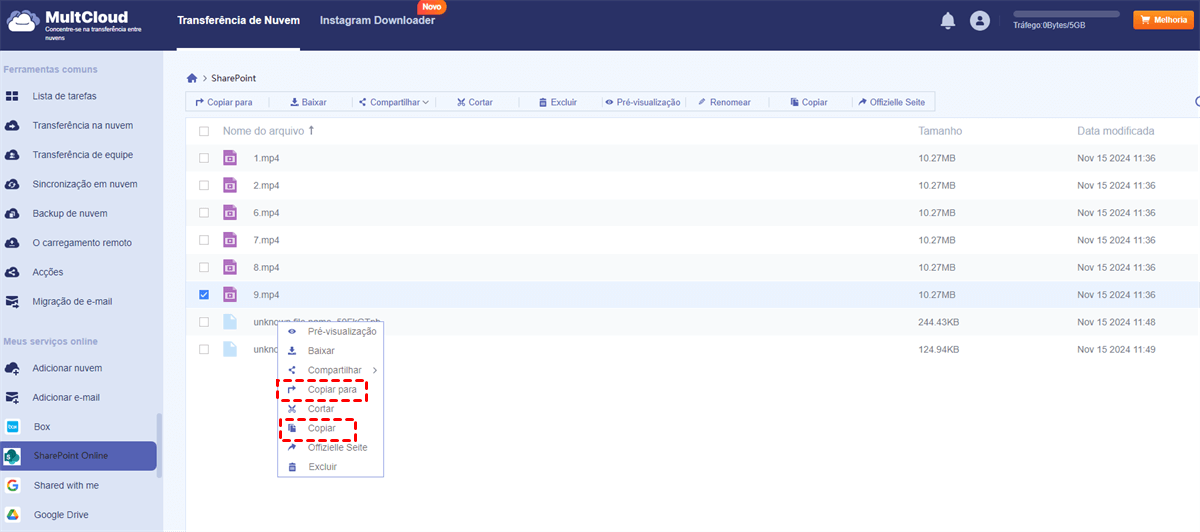The width and height of the screenshot is (1200, 532).
Task: Click SharePoint breadcrumb link
Action: 234,78
